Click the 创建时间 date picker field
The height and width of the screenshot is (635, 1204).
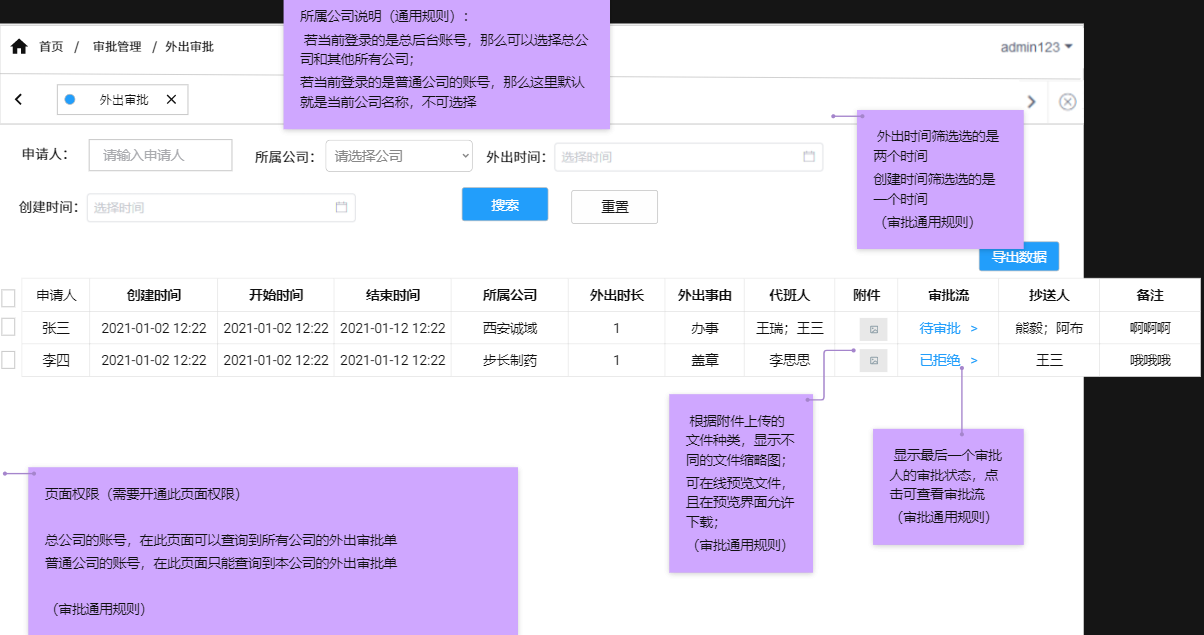(221, 207)
